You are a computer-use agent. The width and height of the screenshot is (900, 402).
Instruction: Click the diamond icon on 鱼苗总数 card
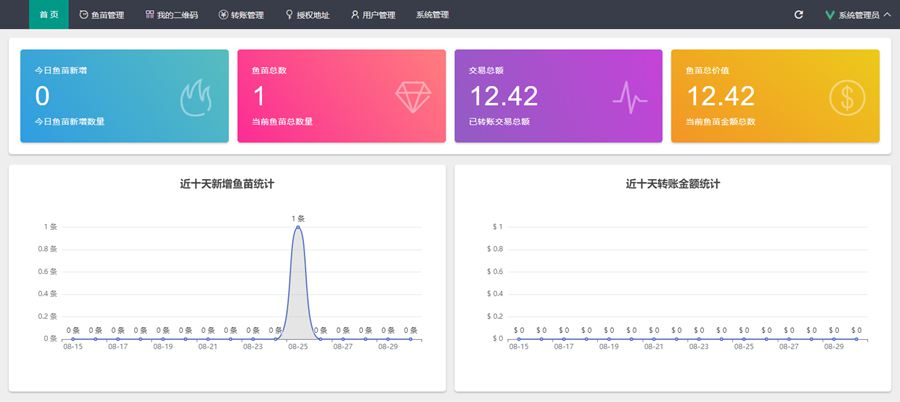coord(413,97)
